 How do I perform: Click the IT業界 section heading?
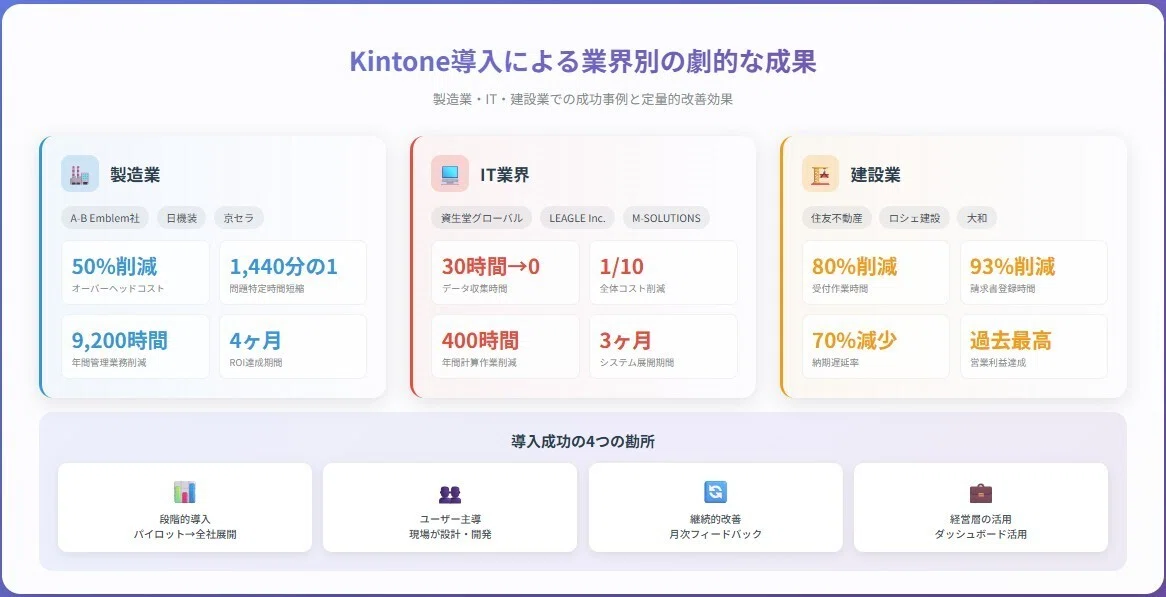(x=505, y=175)
